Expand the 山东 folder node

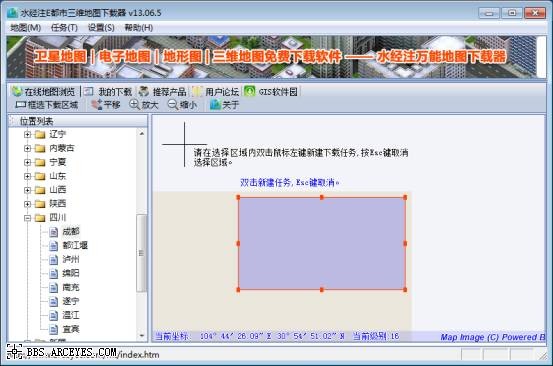pos(28,176)
